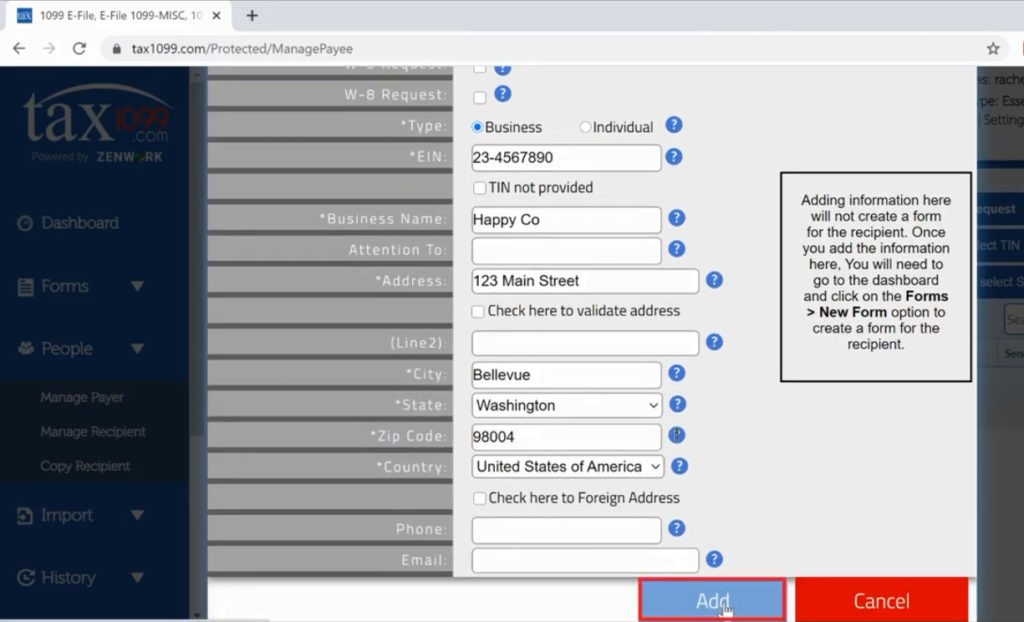Check the TIN not provided checkbox
This screenshot has height=622, width=1024.
tap(478, 188)
